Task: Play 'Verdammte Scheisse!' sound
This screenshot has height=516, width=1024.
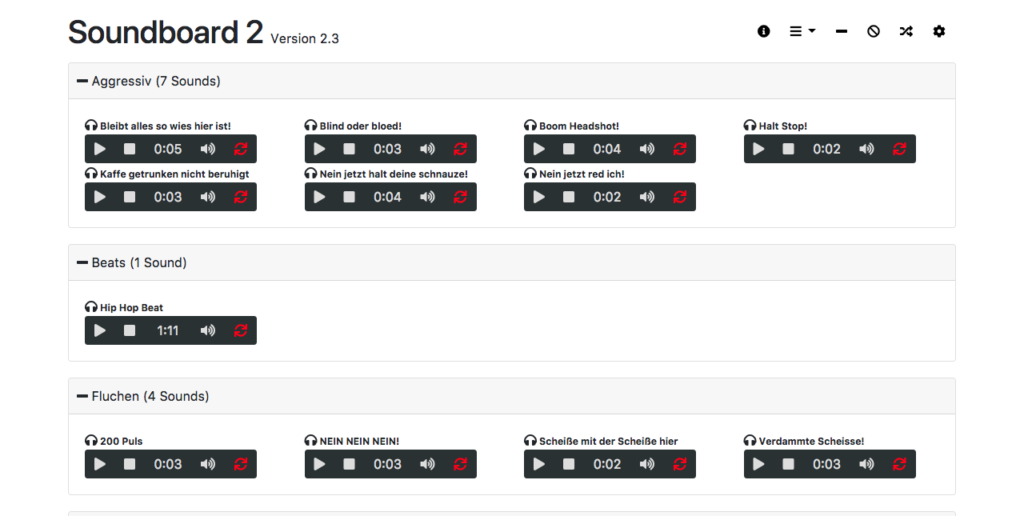Action: [x=758, y=464]
